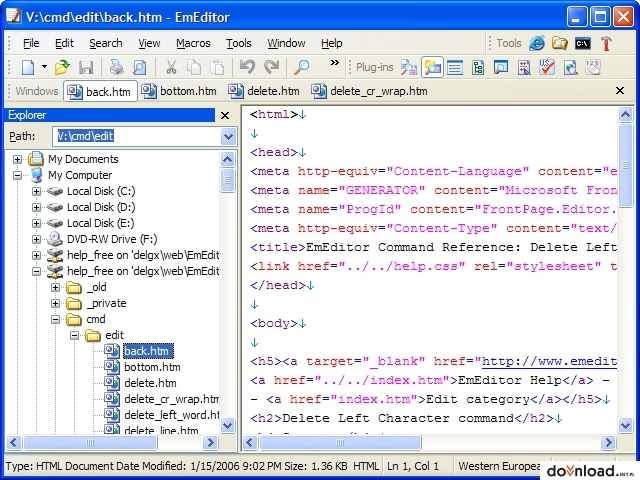Click the lined list plug-in icon

coord(455,67)
